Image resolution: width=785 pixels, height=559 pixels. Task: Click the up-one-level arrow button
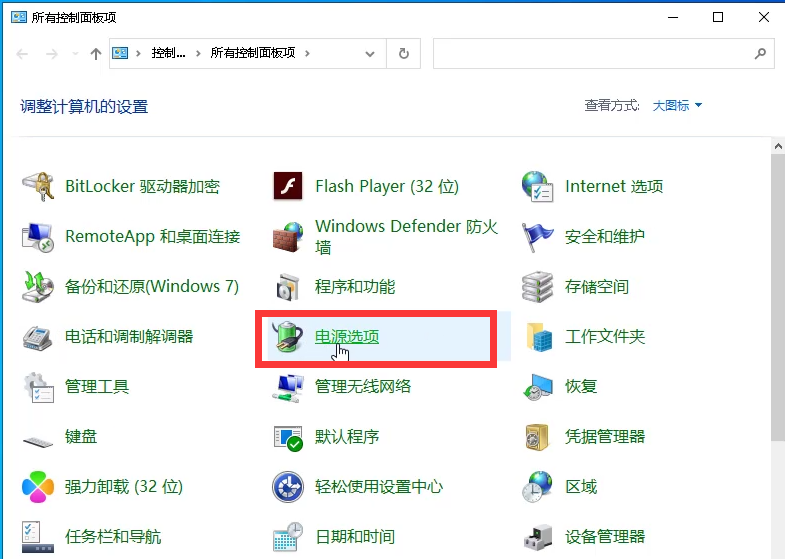click(x=96, y=54)
